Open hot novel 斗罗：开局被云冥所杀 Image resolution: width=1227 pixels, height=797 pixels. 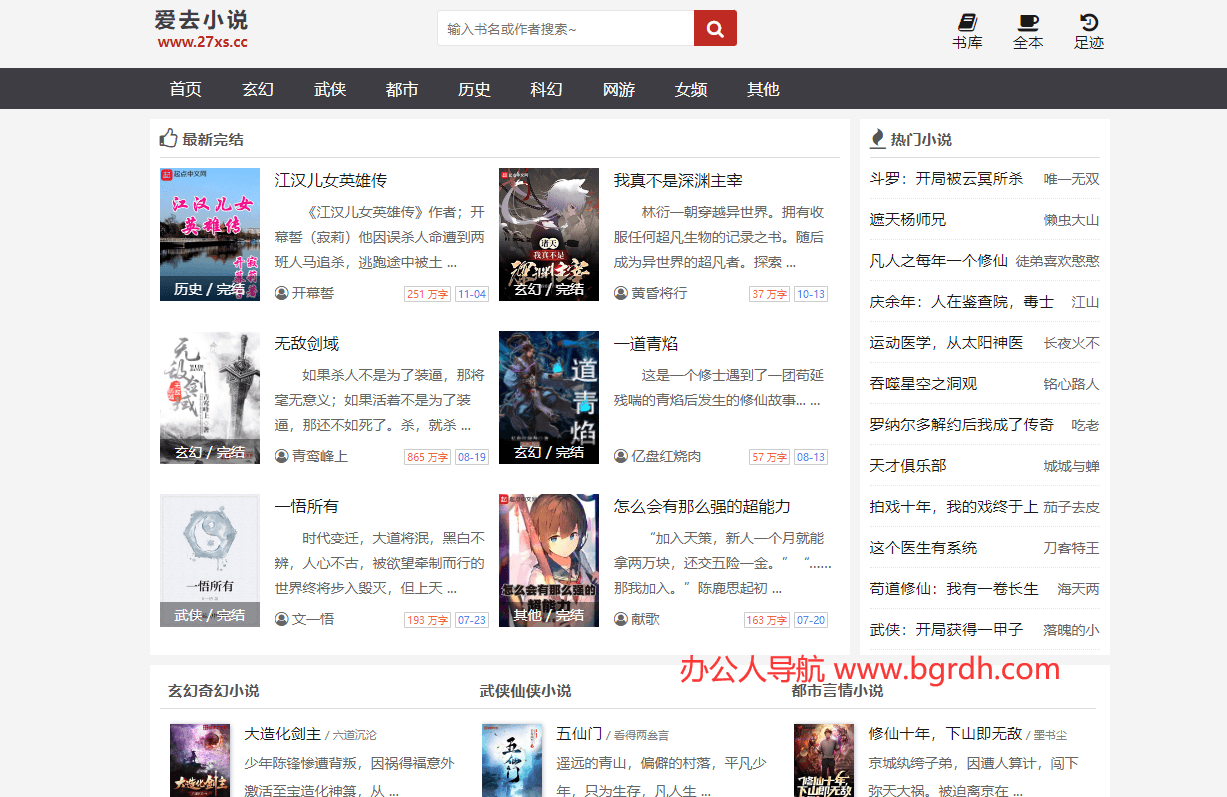946,179
